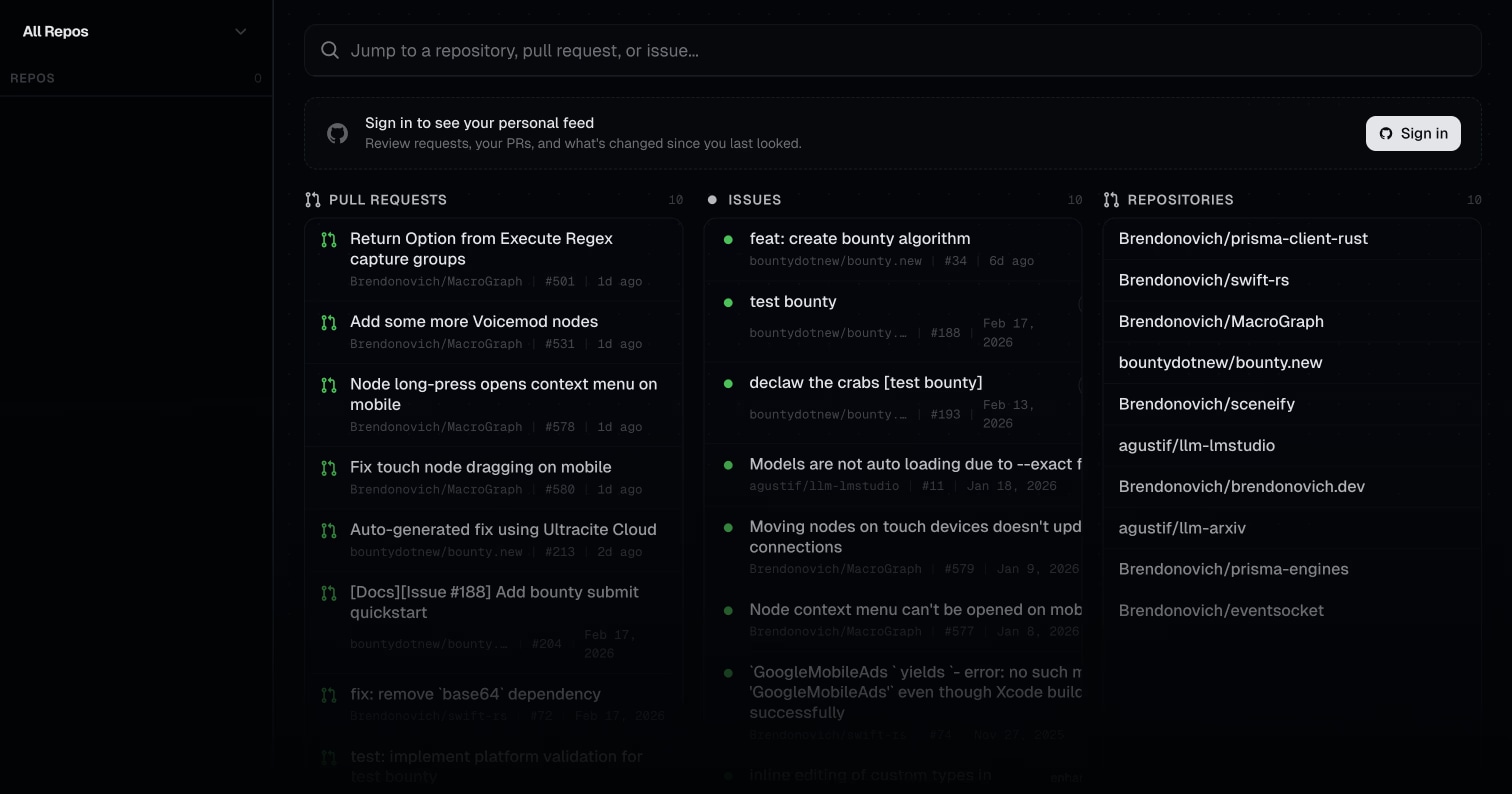The width and height of the screenshot is (1512, 794).
Task: Click the magnifier icon in search bar
Action: [x=330, y=50]
